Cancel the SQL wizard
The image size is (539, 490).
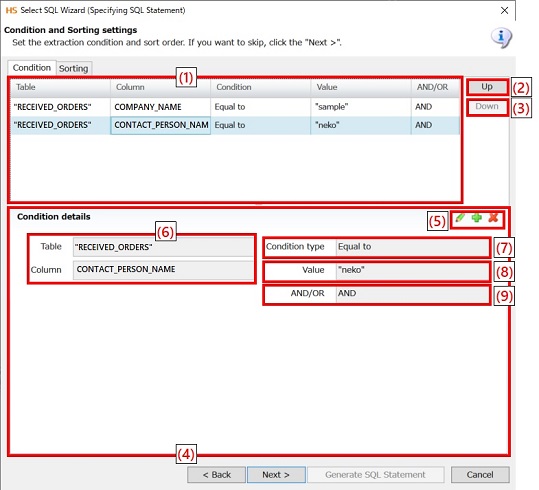pyautogui.click(x=480, y=475)
